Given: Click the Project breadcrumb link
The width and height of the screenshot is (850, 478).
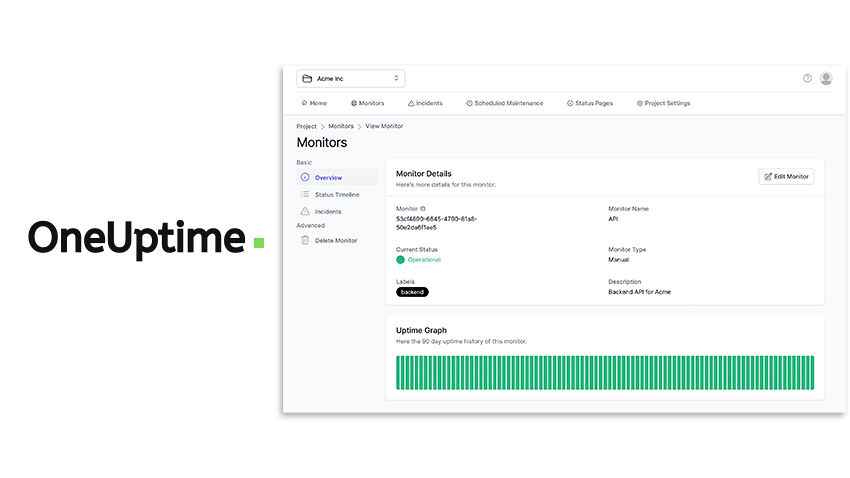Looking at the screenshot, I should [x=306, y=126].
